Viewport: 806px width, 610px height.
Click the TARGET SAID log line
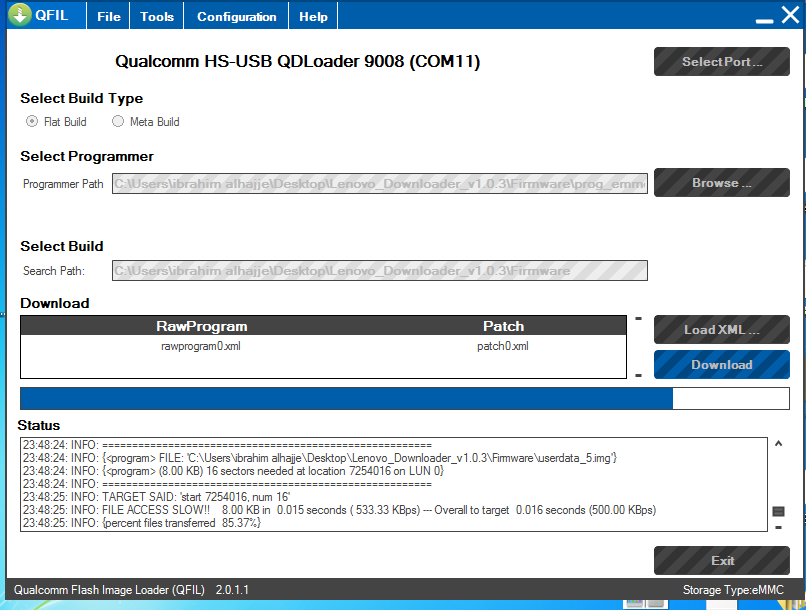pyautogui.click(x=156, y=497)
